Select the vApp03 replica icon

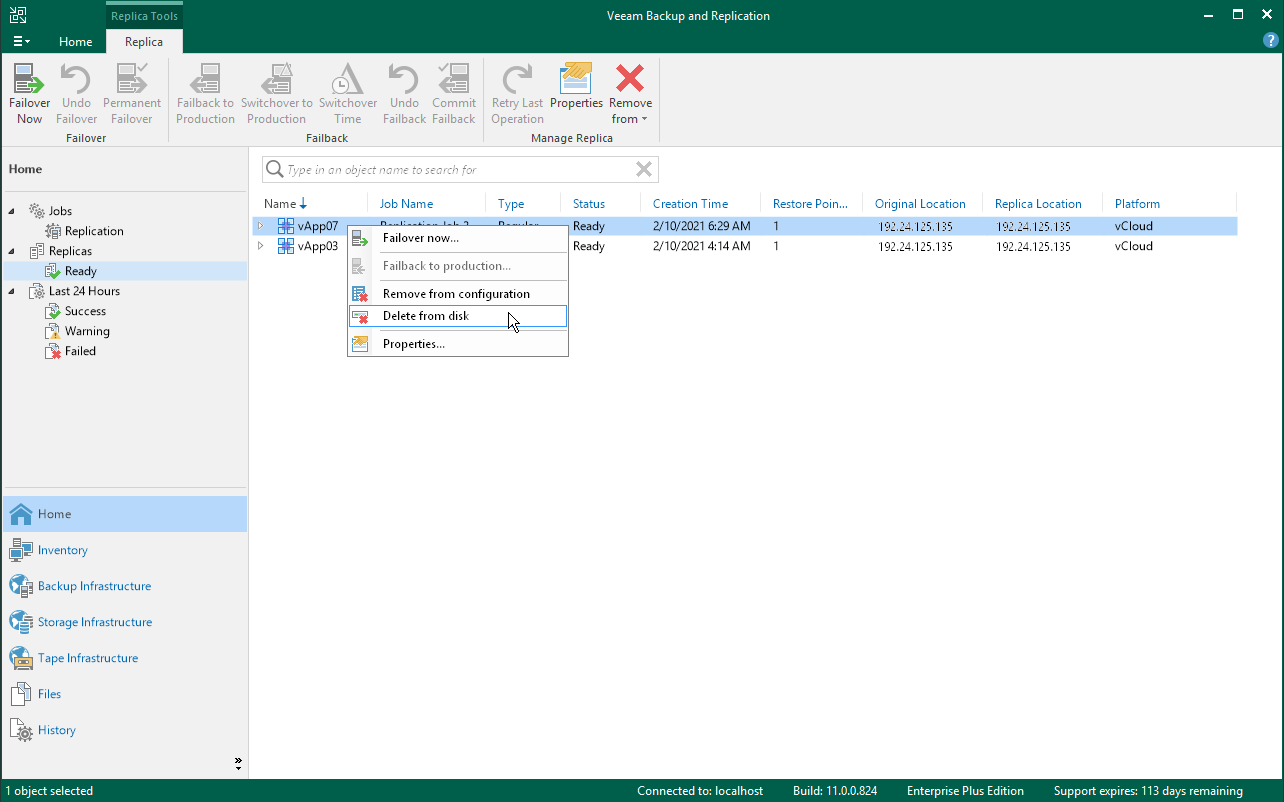[286, 246]
